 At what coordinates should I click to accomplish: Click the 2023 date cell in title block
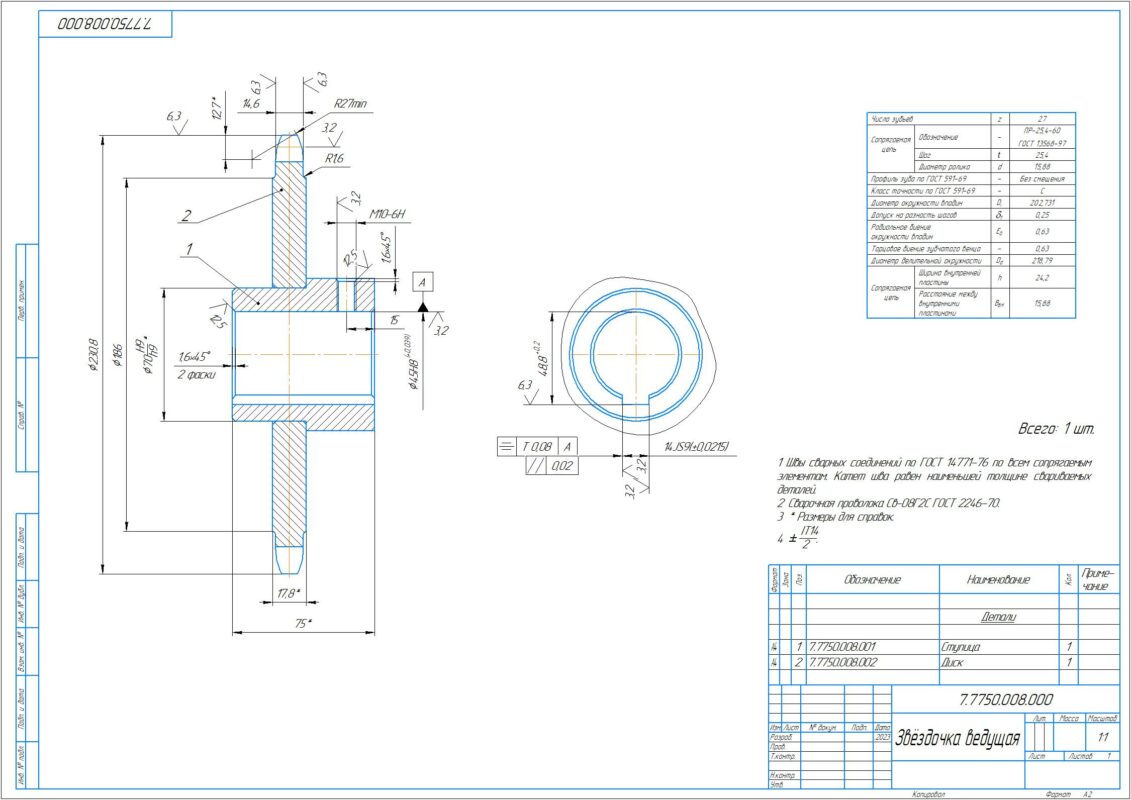[881, 737]
